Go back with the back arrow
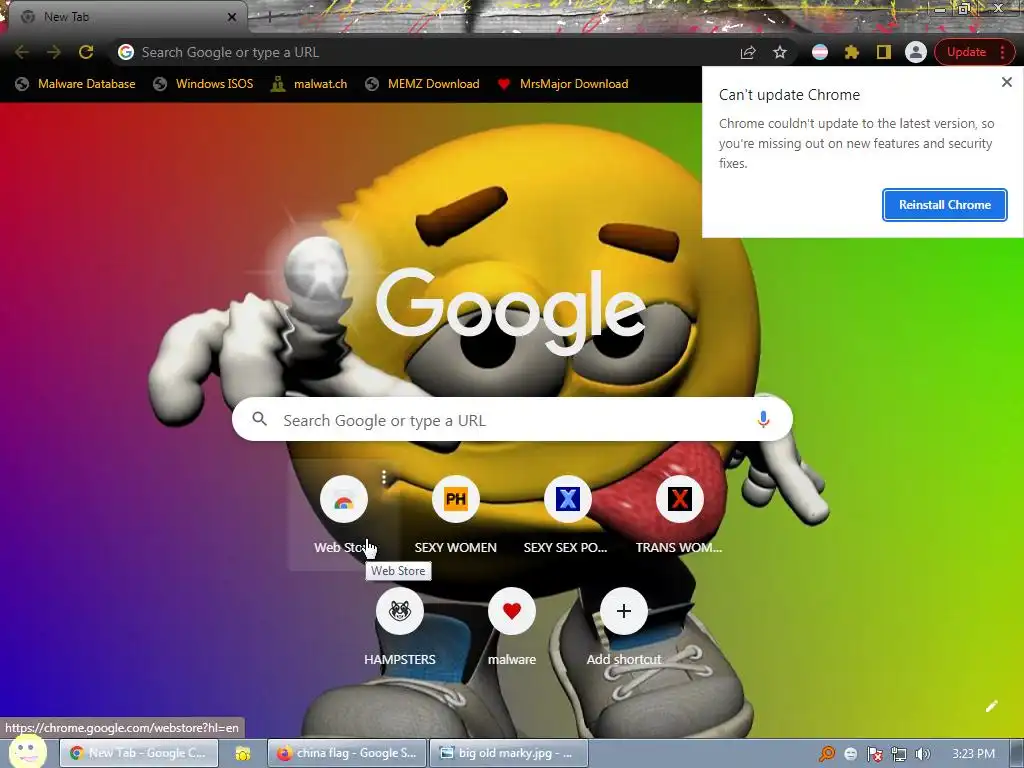This screenshot has width=1024, height=768. (22, 52)
